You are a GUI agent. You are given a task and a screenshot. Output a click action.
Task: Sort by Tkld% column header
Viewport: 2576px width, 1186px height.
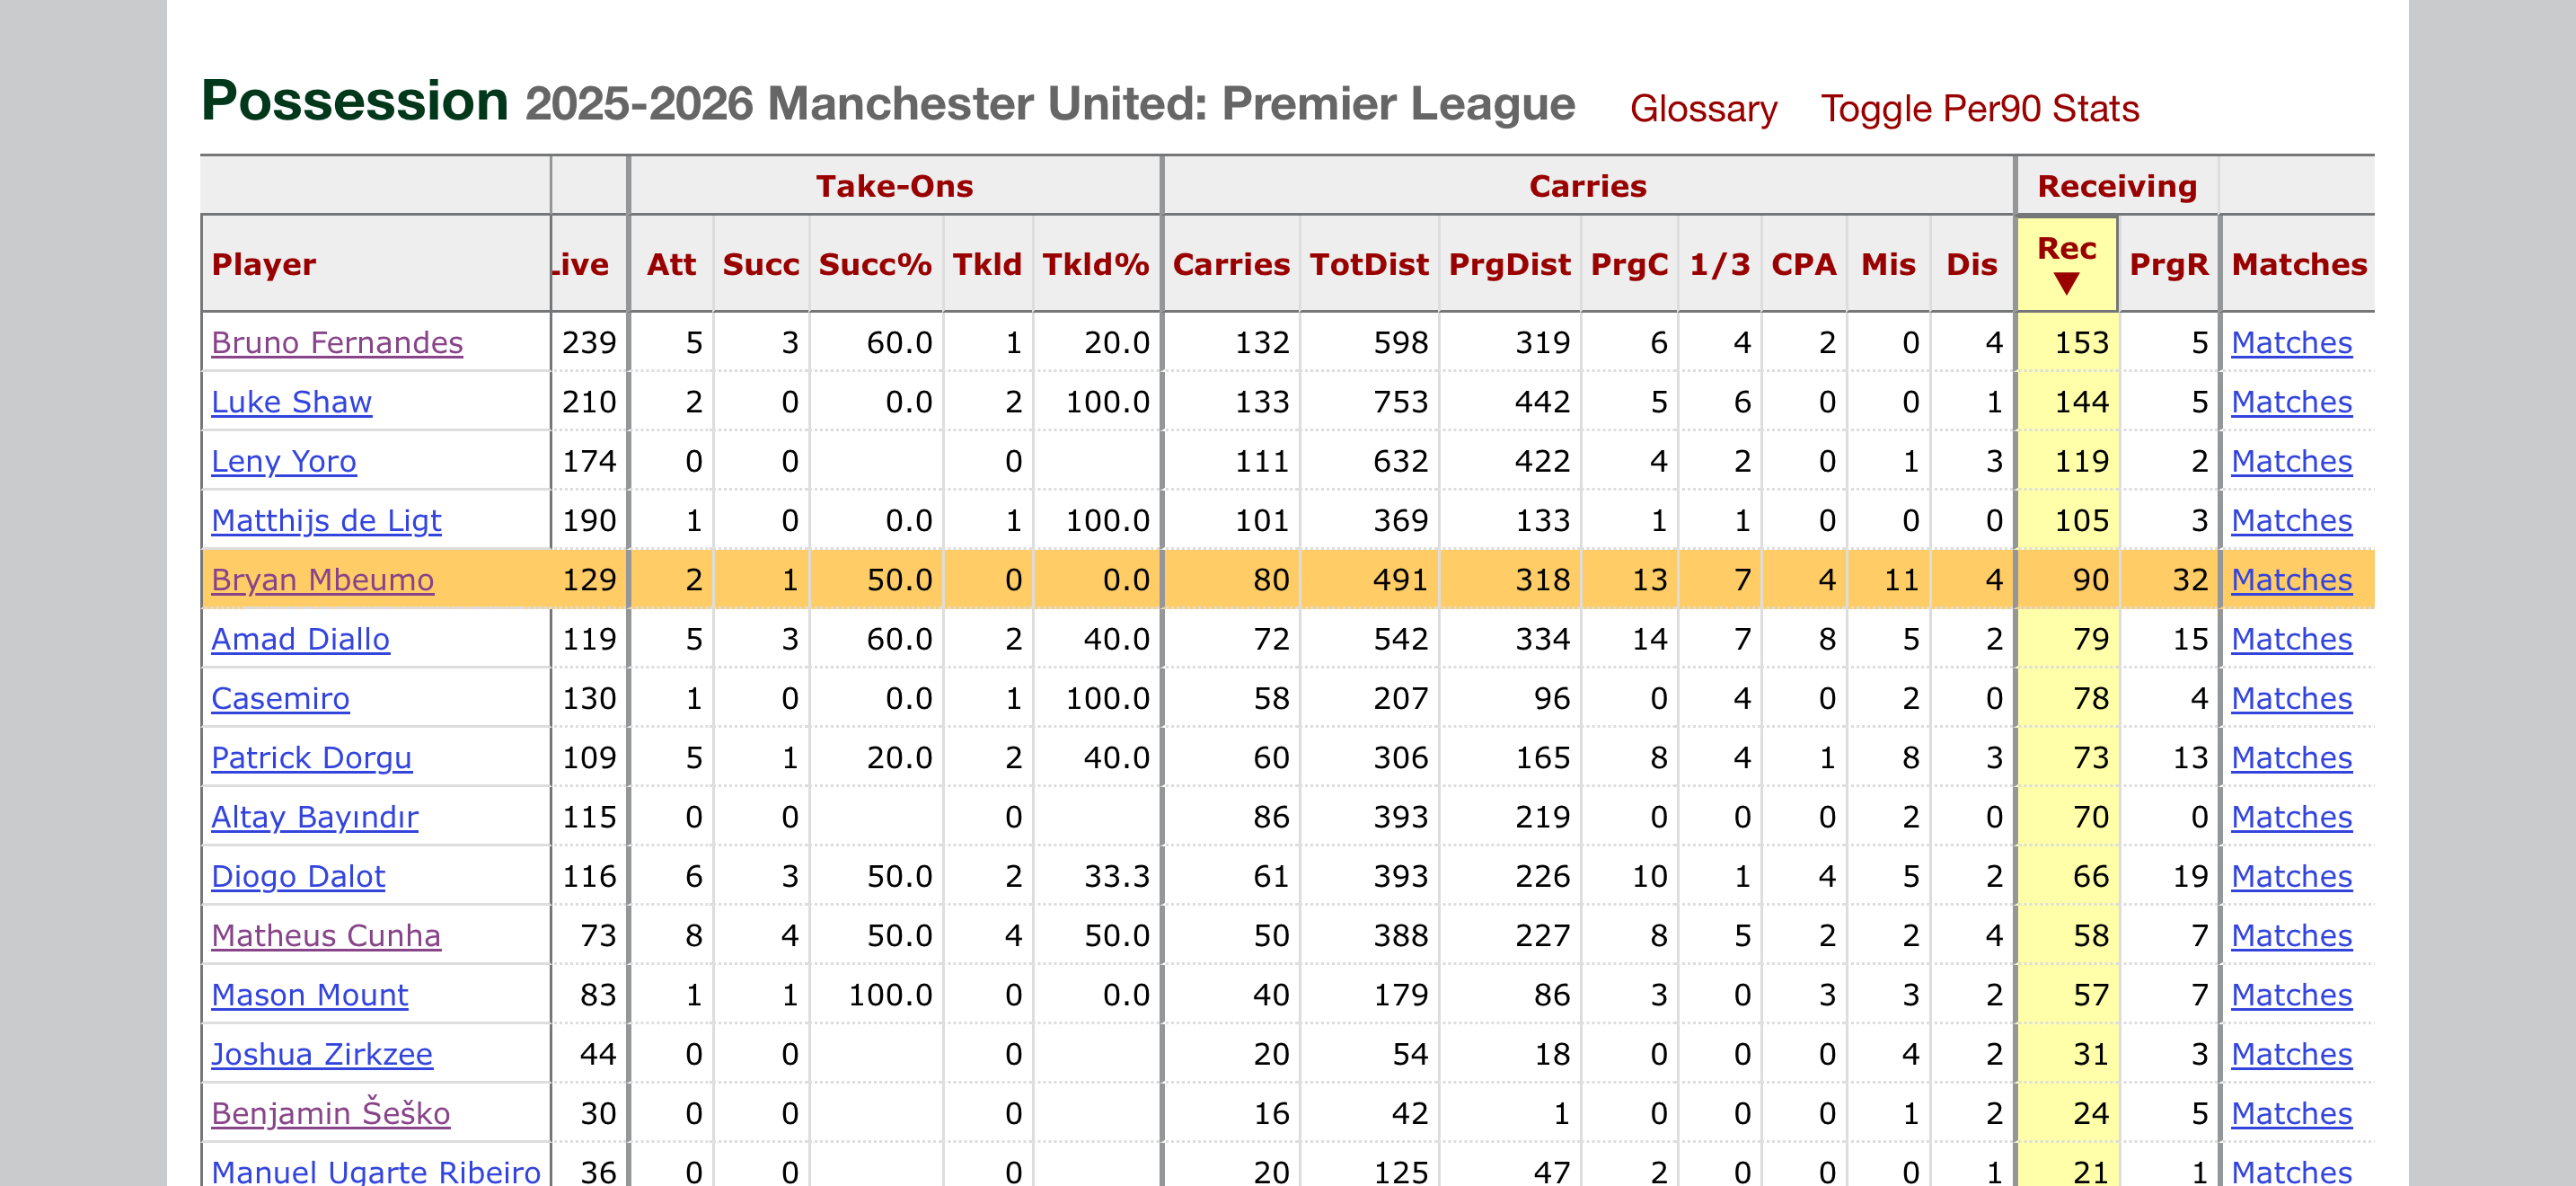click(x=1095, y=264)
